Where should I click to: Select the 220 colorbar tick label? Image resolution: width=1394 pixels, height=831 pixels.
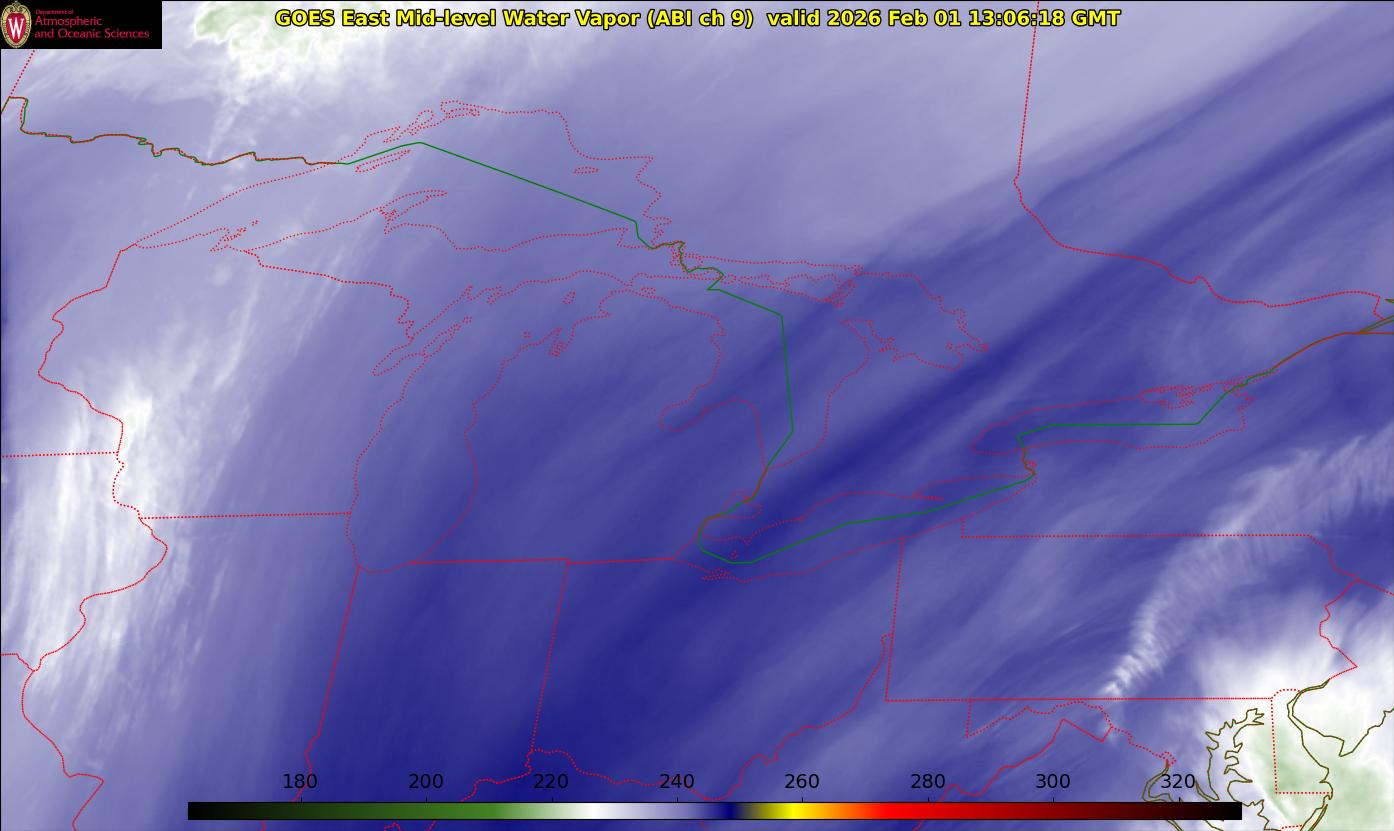pos(551,782)
